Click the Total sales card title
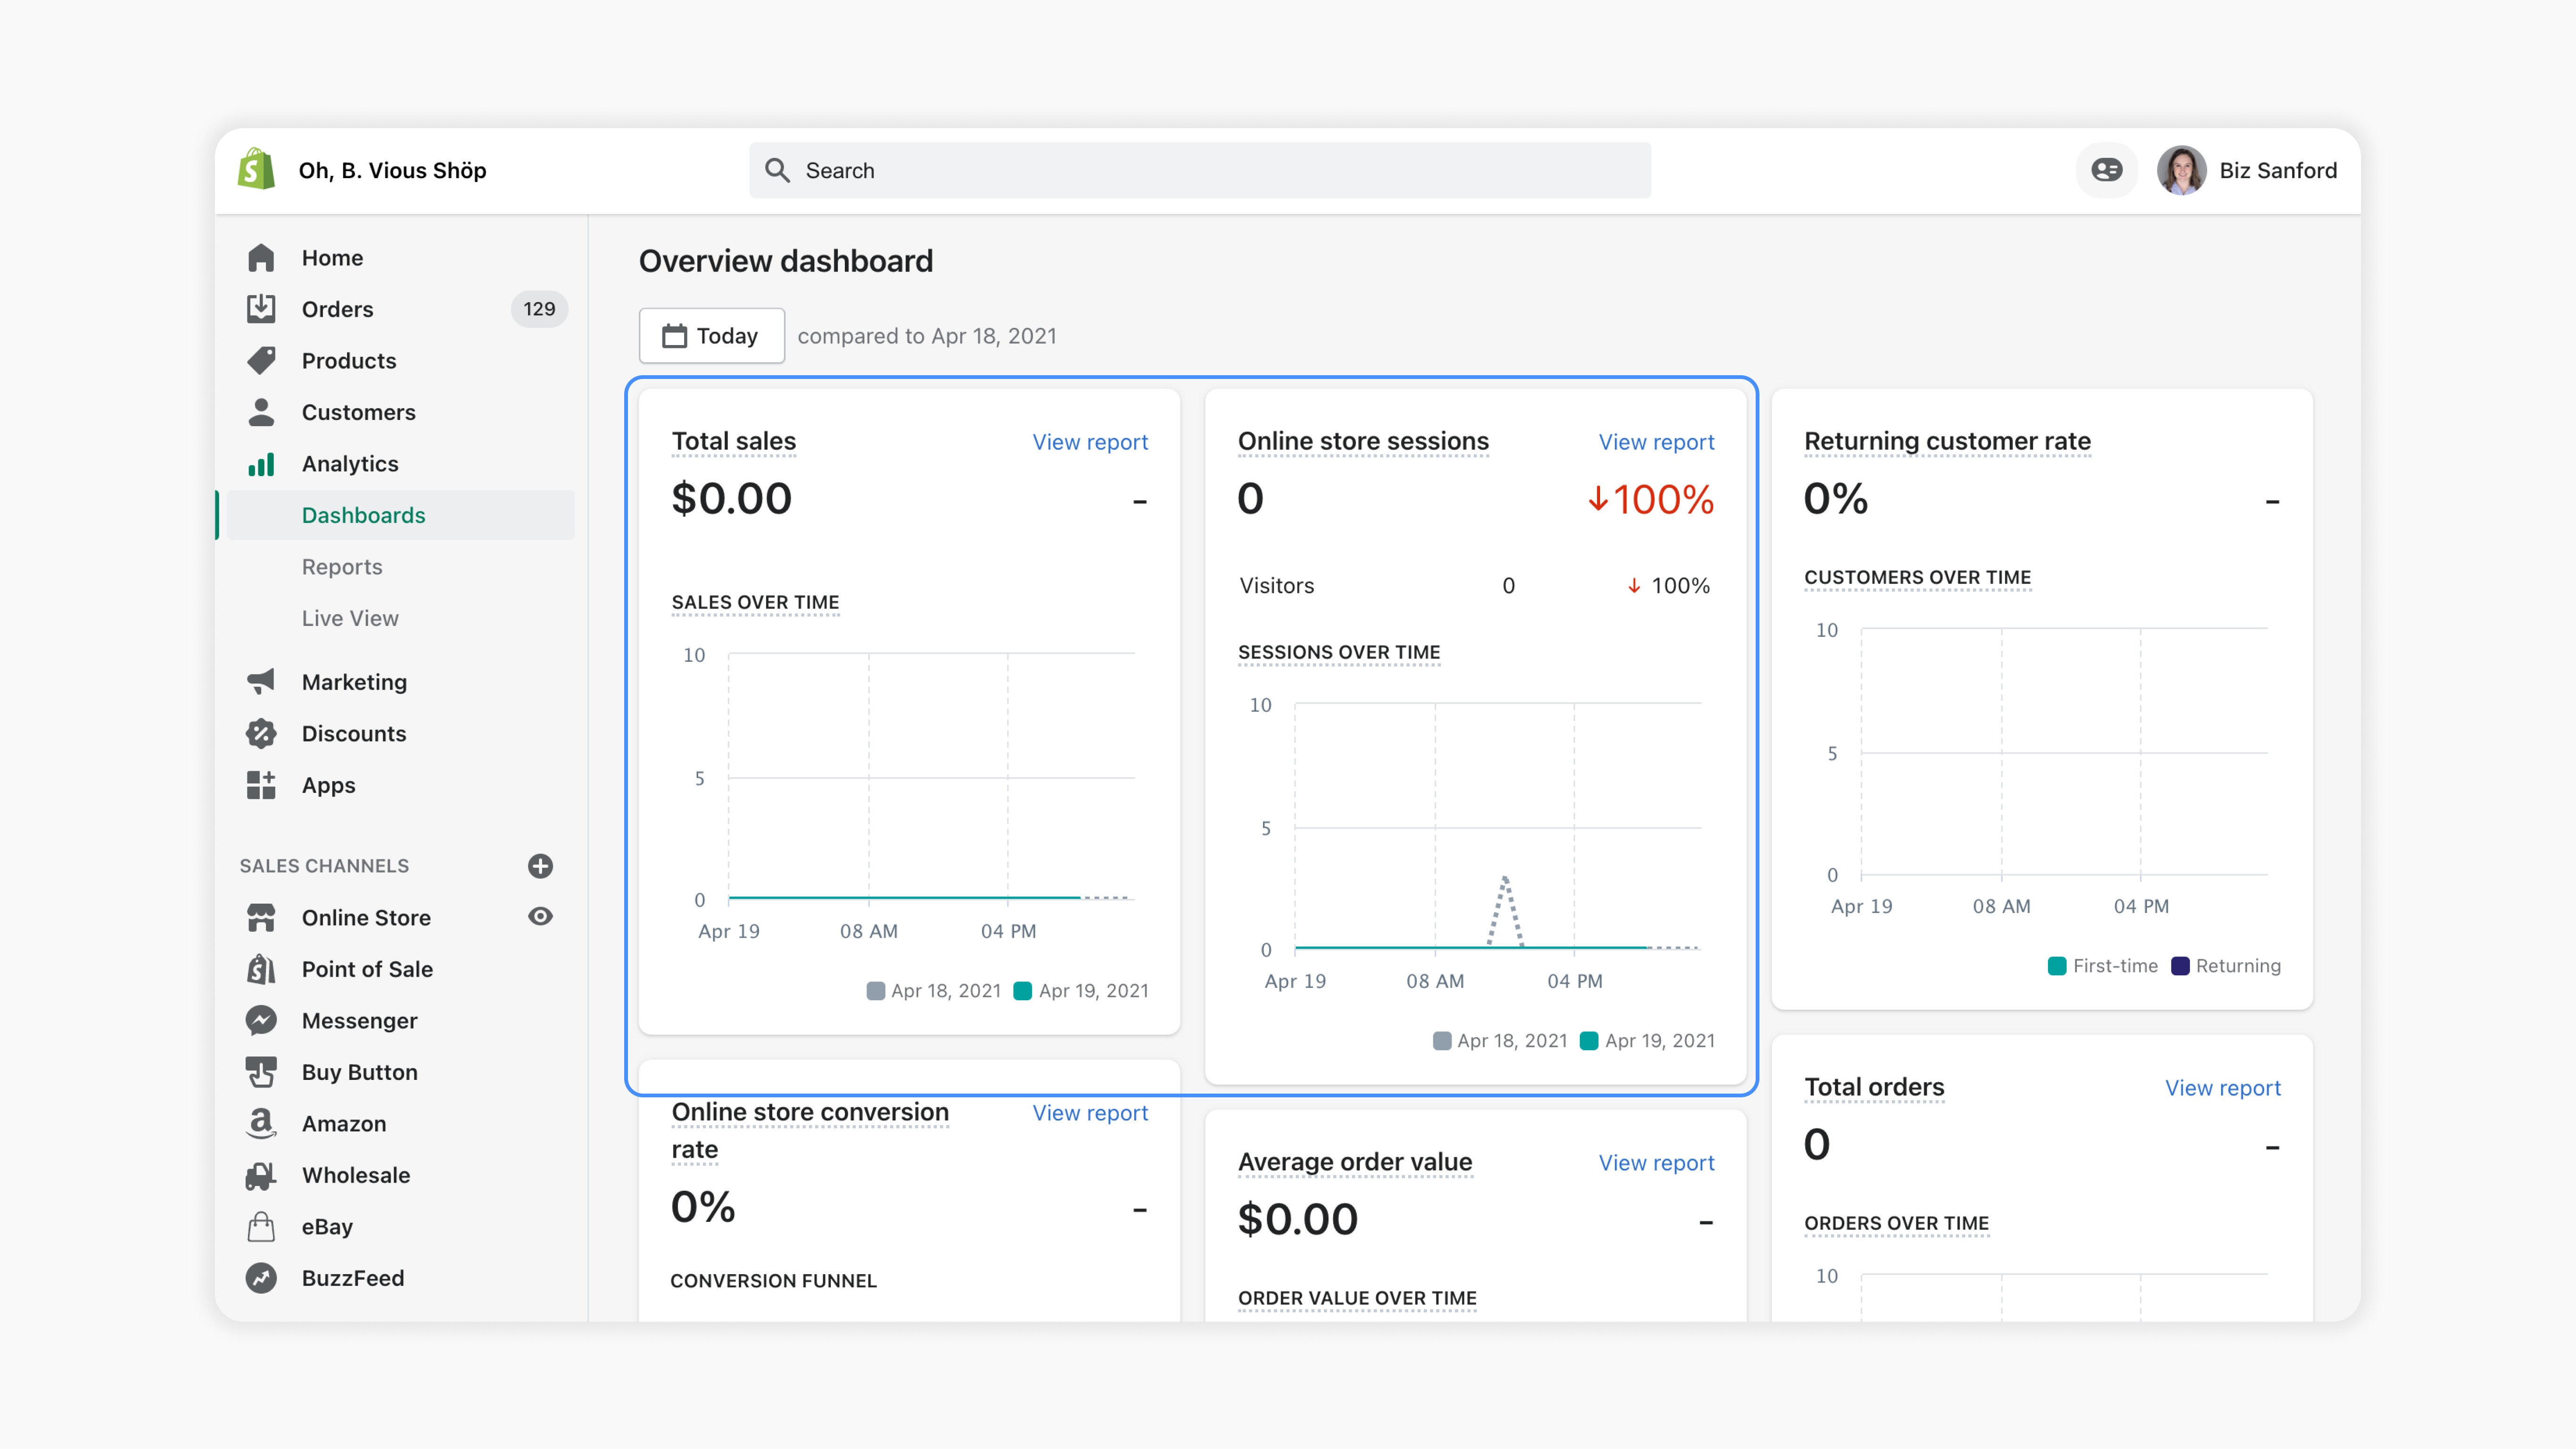 click(734, 441)
